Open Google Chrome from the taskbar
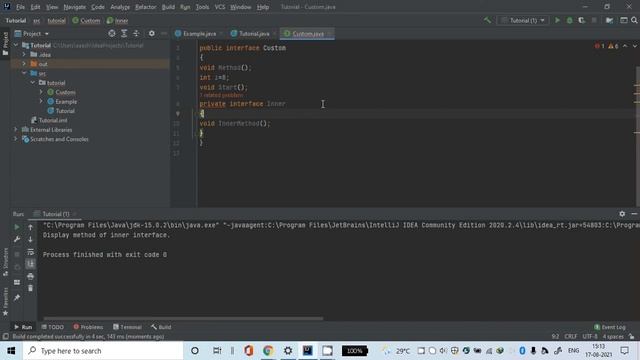Image resolution: width=640 pixels, height=360 pixels. point(268,351)
